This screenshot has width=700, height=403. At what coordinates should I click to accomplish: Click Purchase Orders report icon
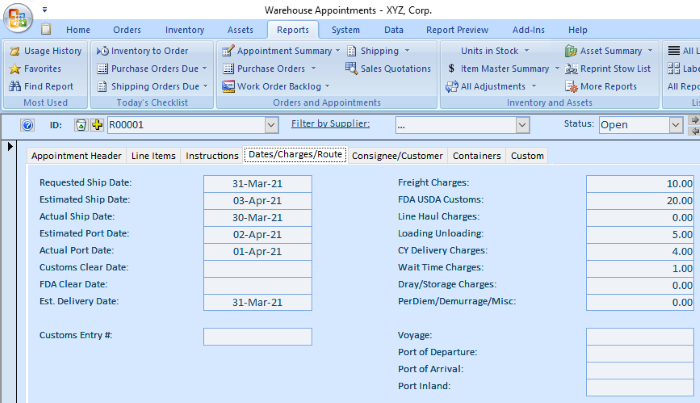point(229,69)
